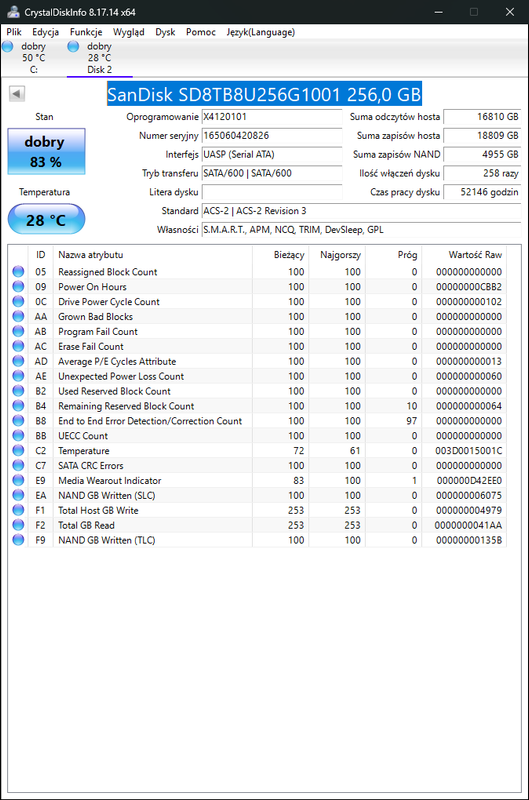
Task: Click the Temperatura label
Action: click(x=44, y=192)
